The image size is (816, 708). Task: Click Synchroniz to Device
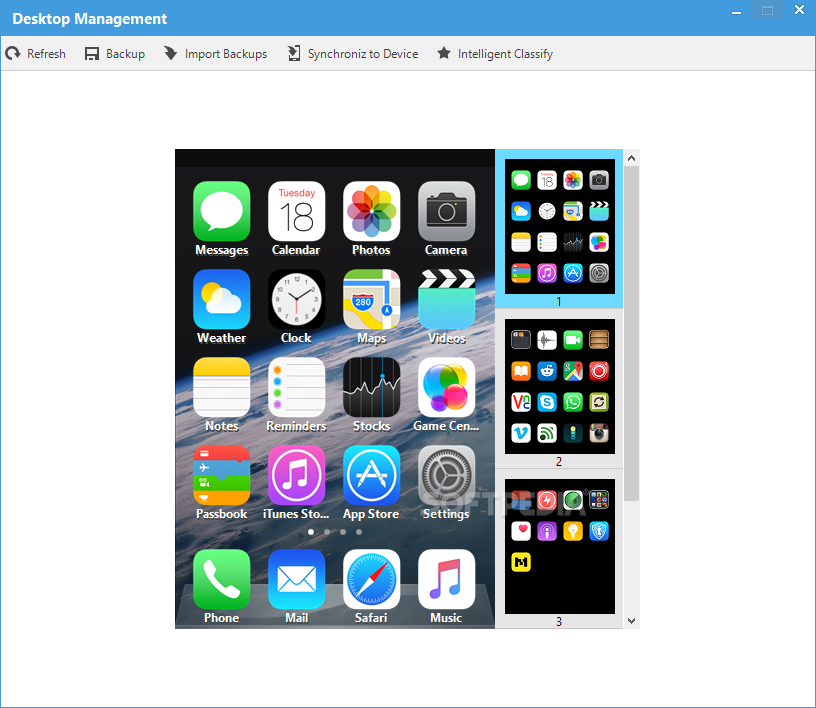click(353, 54)
